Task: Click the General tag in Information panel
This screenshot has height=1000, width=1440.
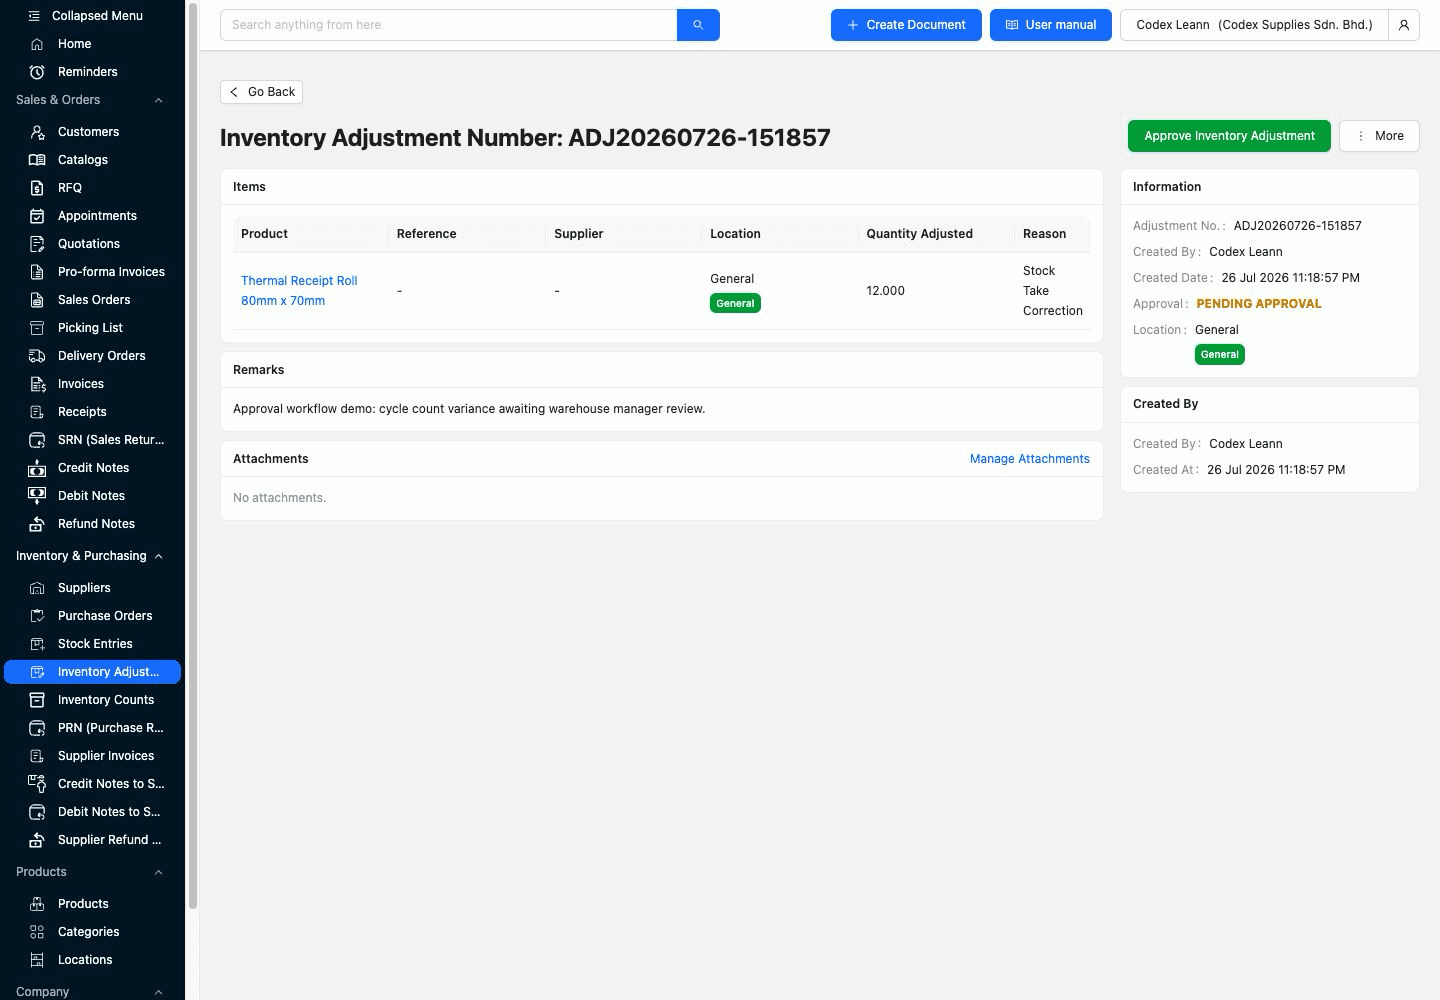Action: pos(1219,354)
